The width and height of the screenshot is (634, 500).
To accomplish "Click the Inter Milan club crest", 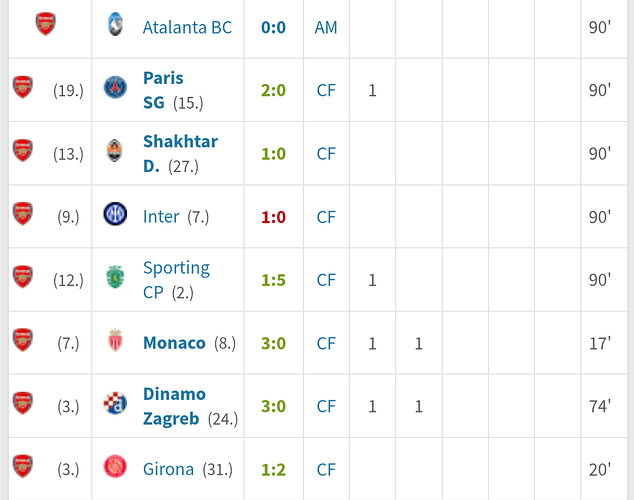I will tap(115, 214).
